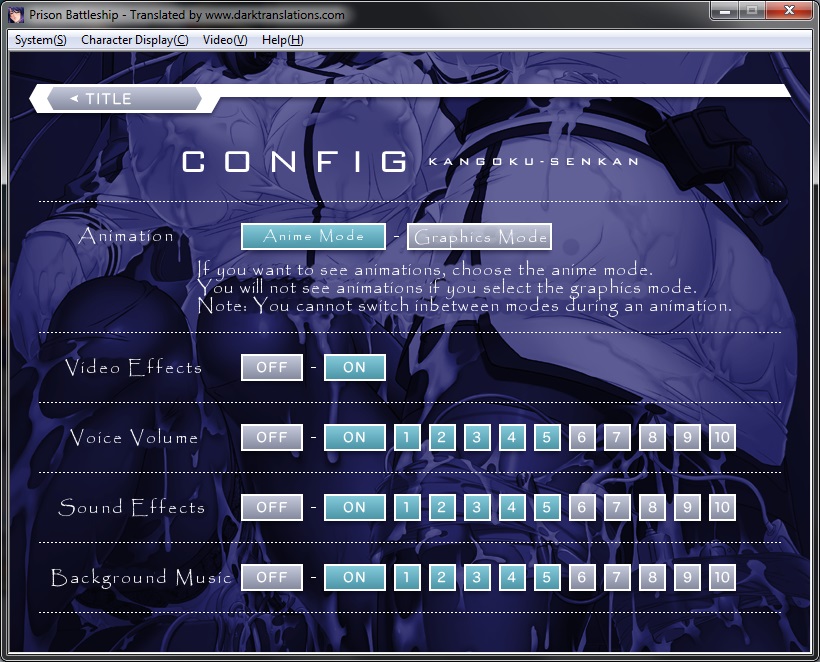The image size is (820, 662).
Task: Turn Sound Effects ON
Action: pos(355,507)
